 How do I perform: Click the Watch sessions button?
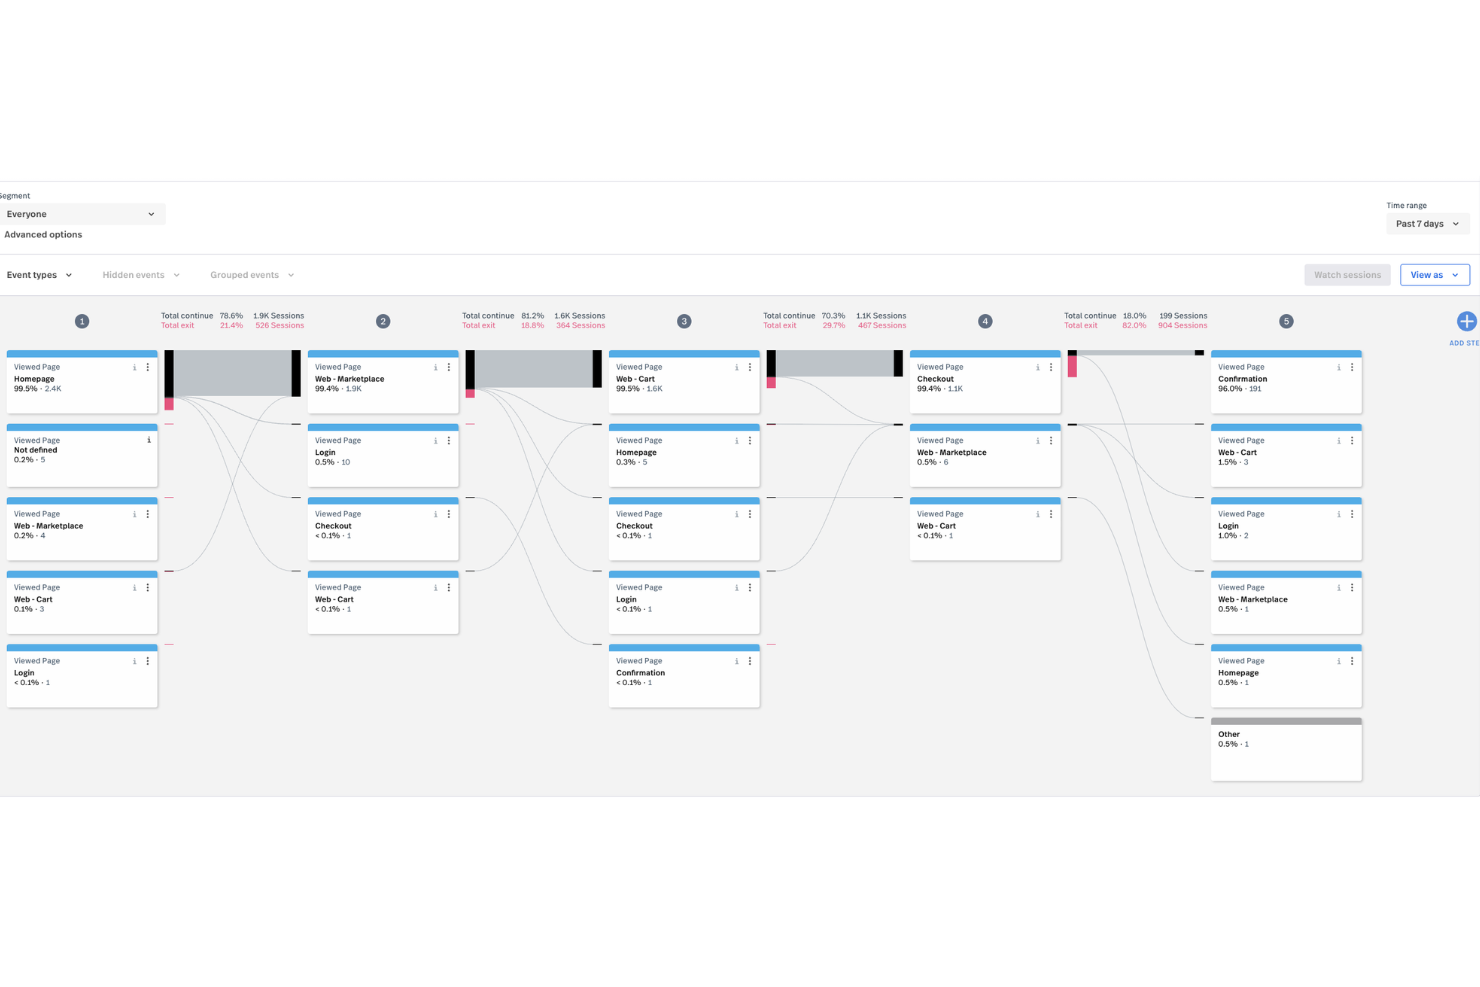(x=1347, y=275)
